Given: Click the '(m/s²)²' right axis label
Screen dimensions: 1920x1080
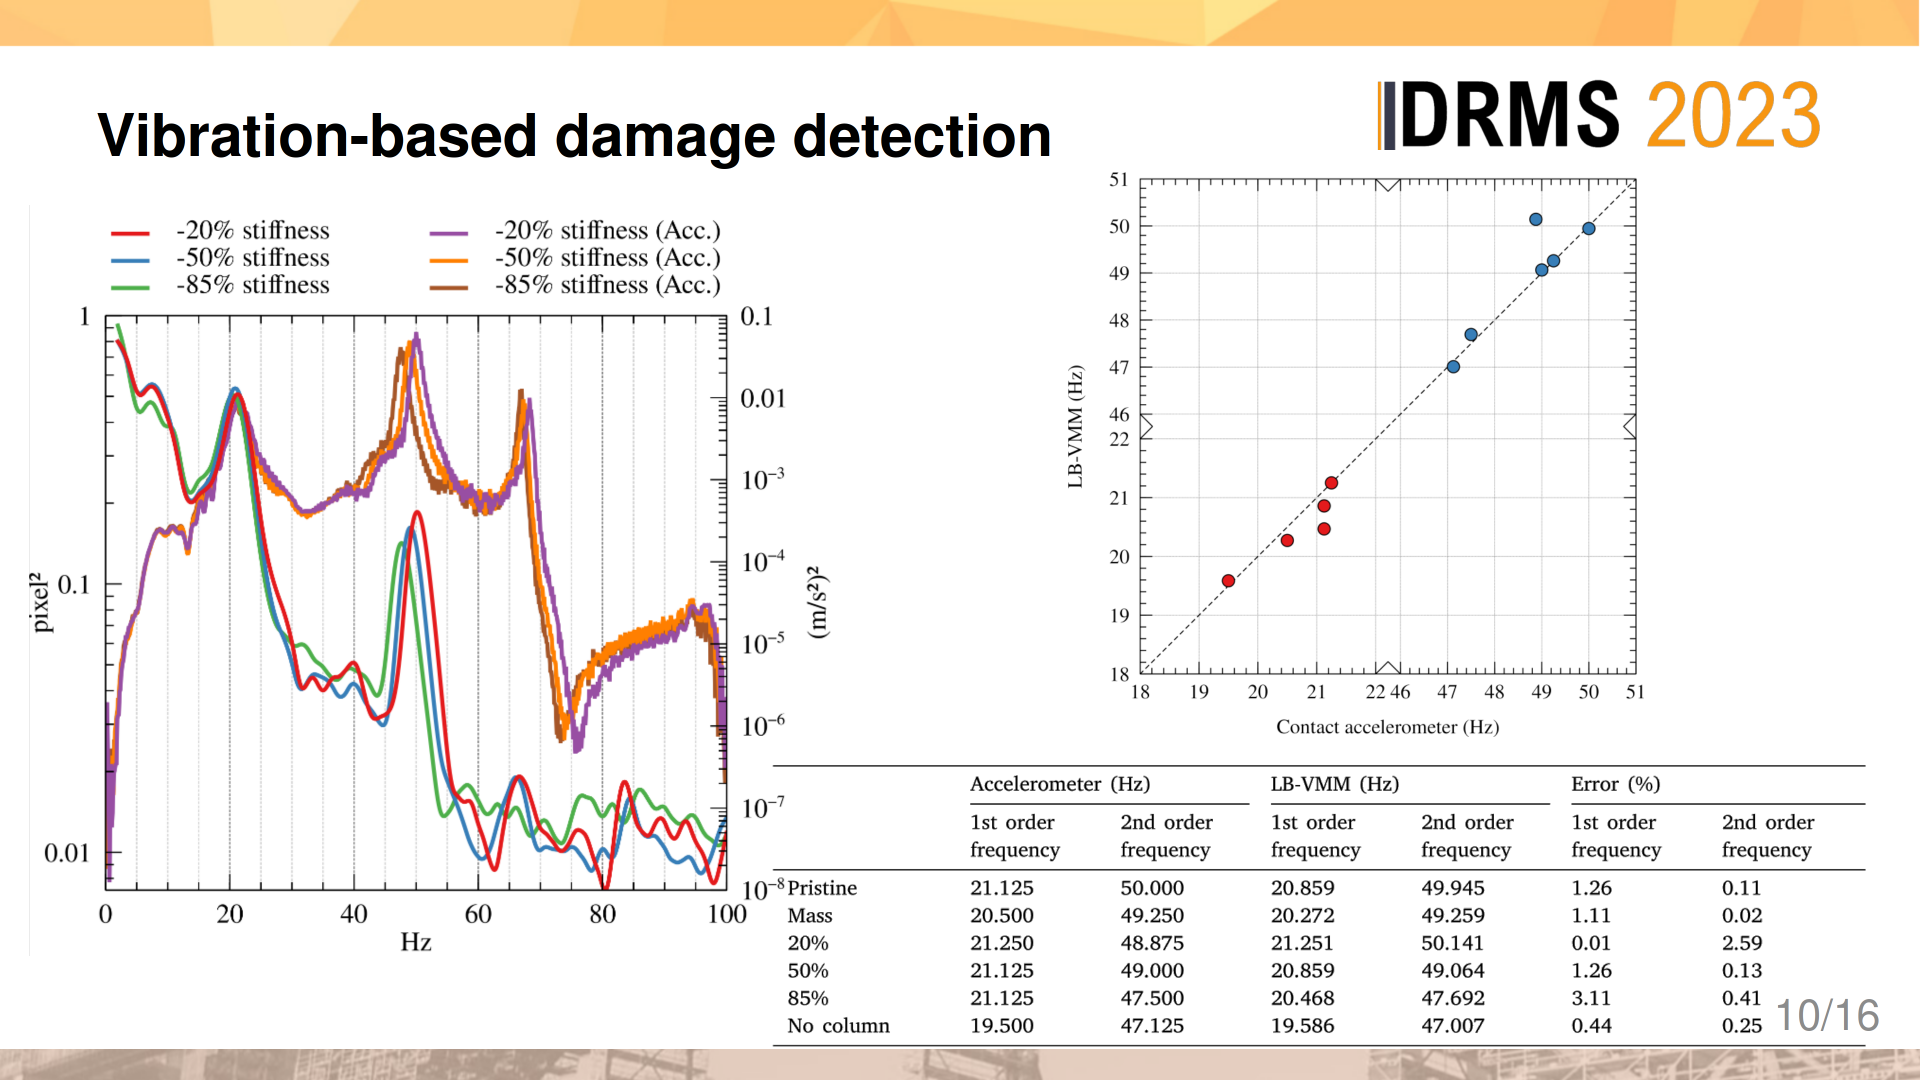Looking at the screenshot, I should (818, 602).
